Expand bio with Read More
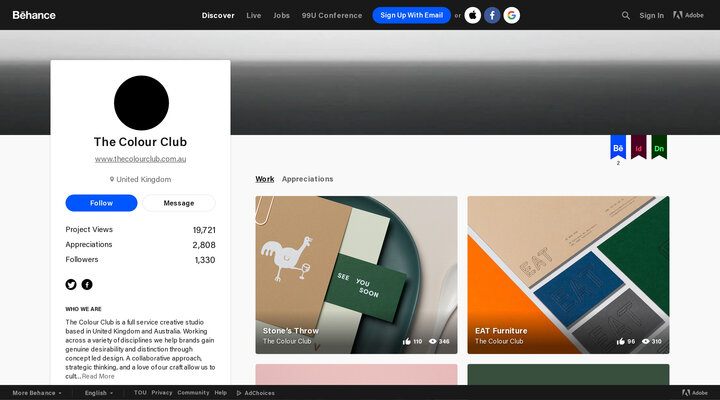The image size is (720, 400). tap(98, 376)
